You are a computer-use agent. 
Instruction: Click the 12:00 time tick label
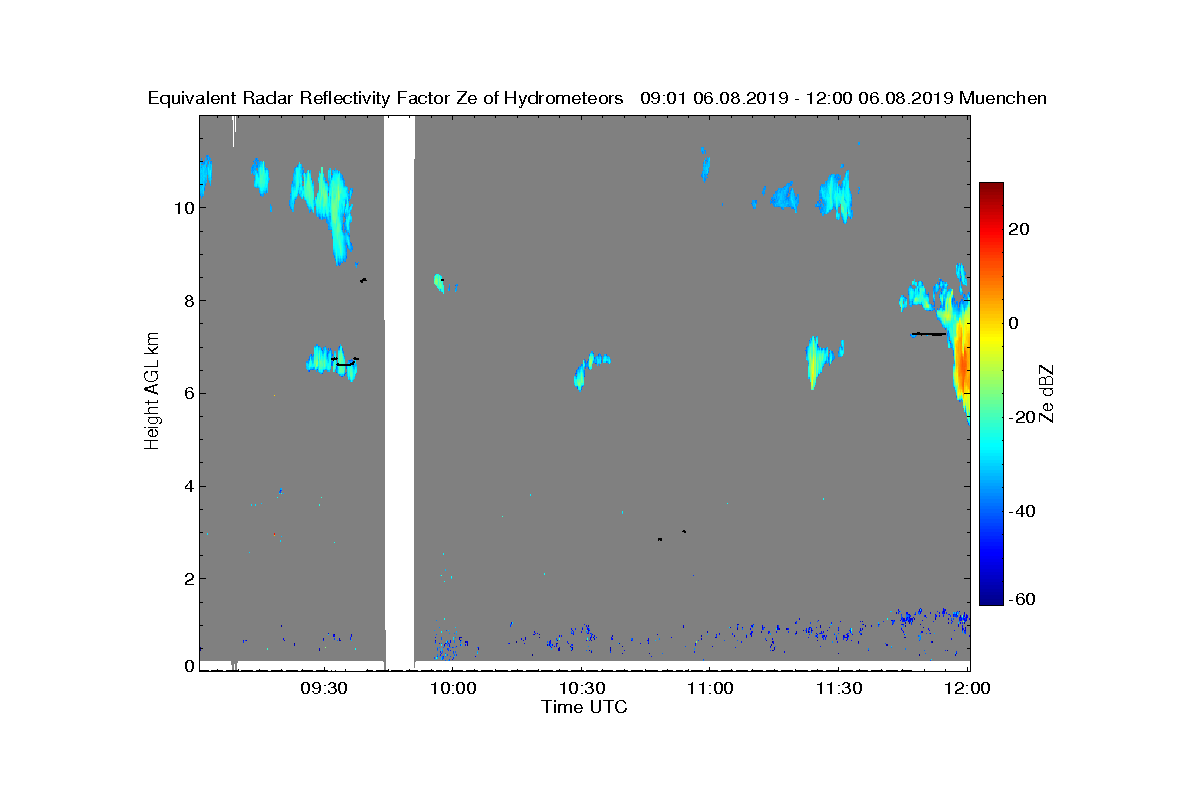(967, 688)
